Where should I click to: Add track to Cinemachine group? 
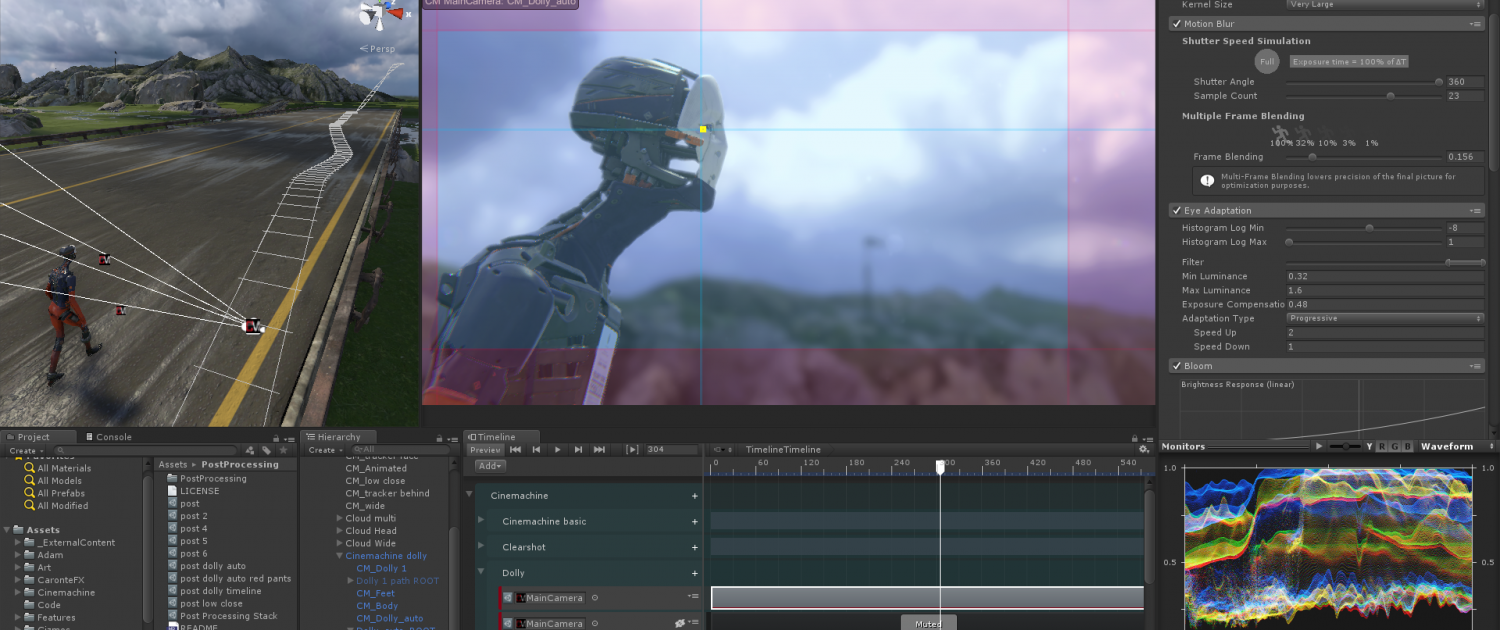[695, 496]
